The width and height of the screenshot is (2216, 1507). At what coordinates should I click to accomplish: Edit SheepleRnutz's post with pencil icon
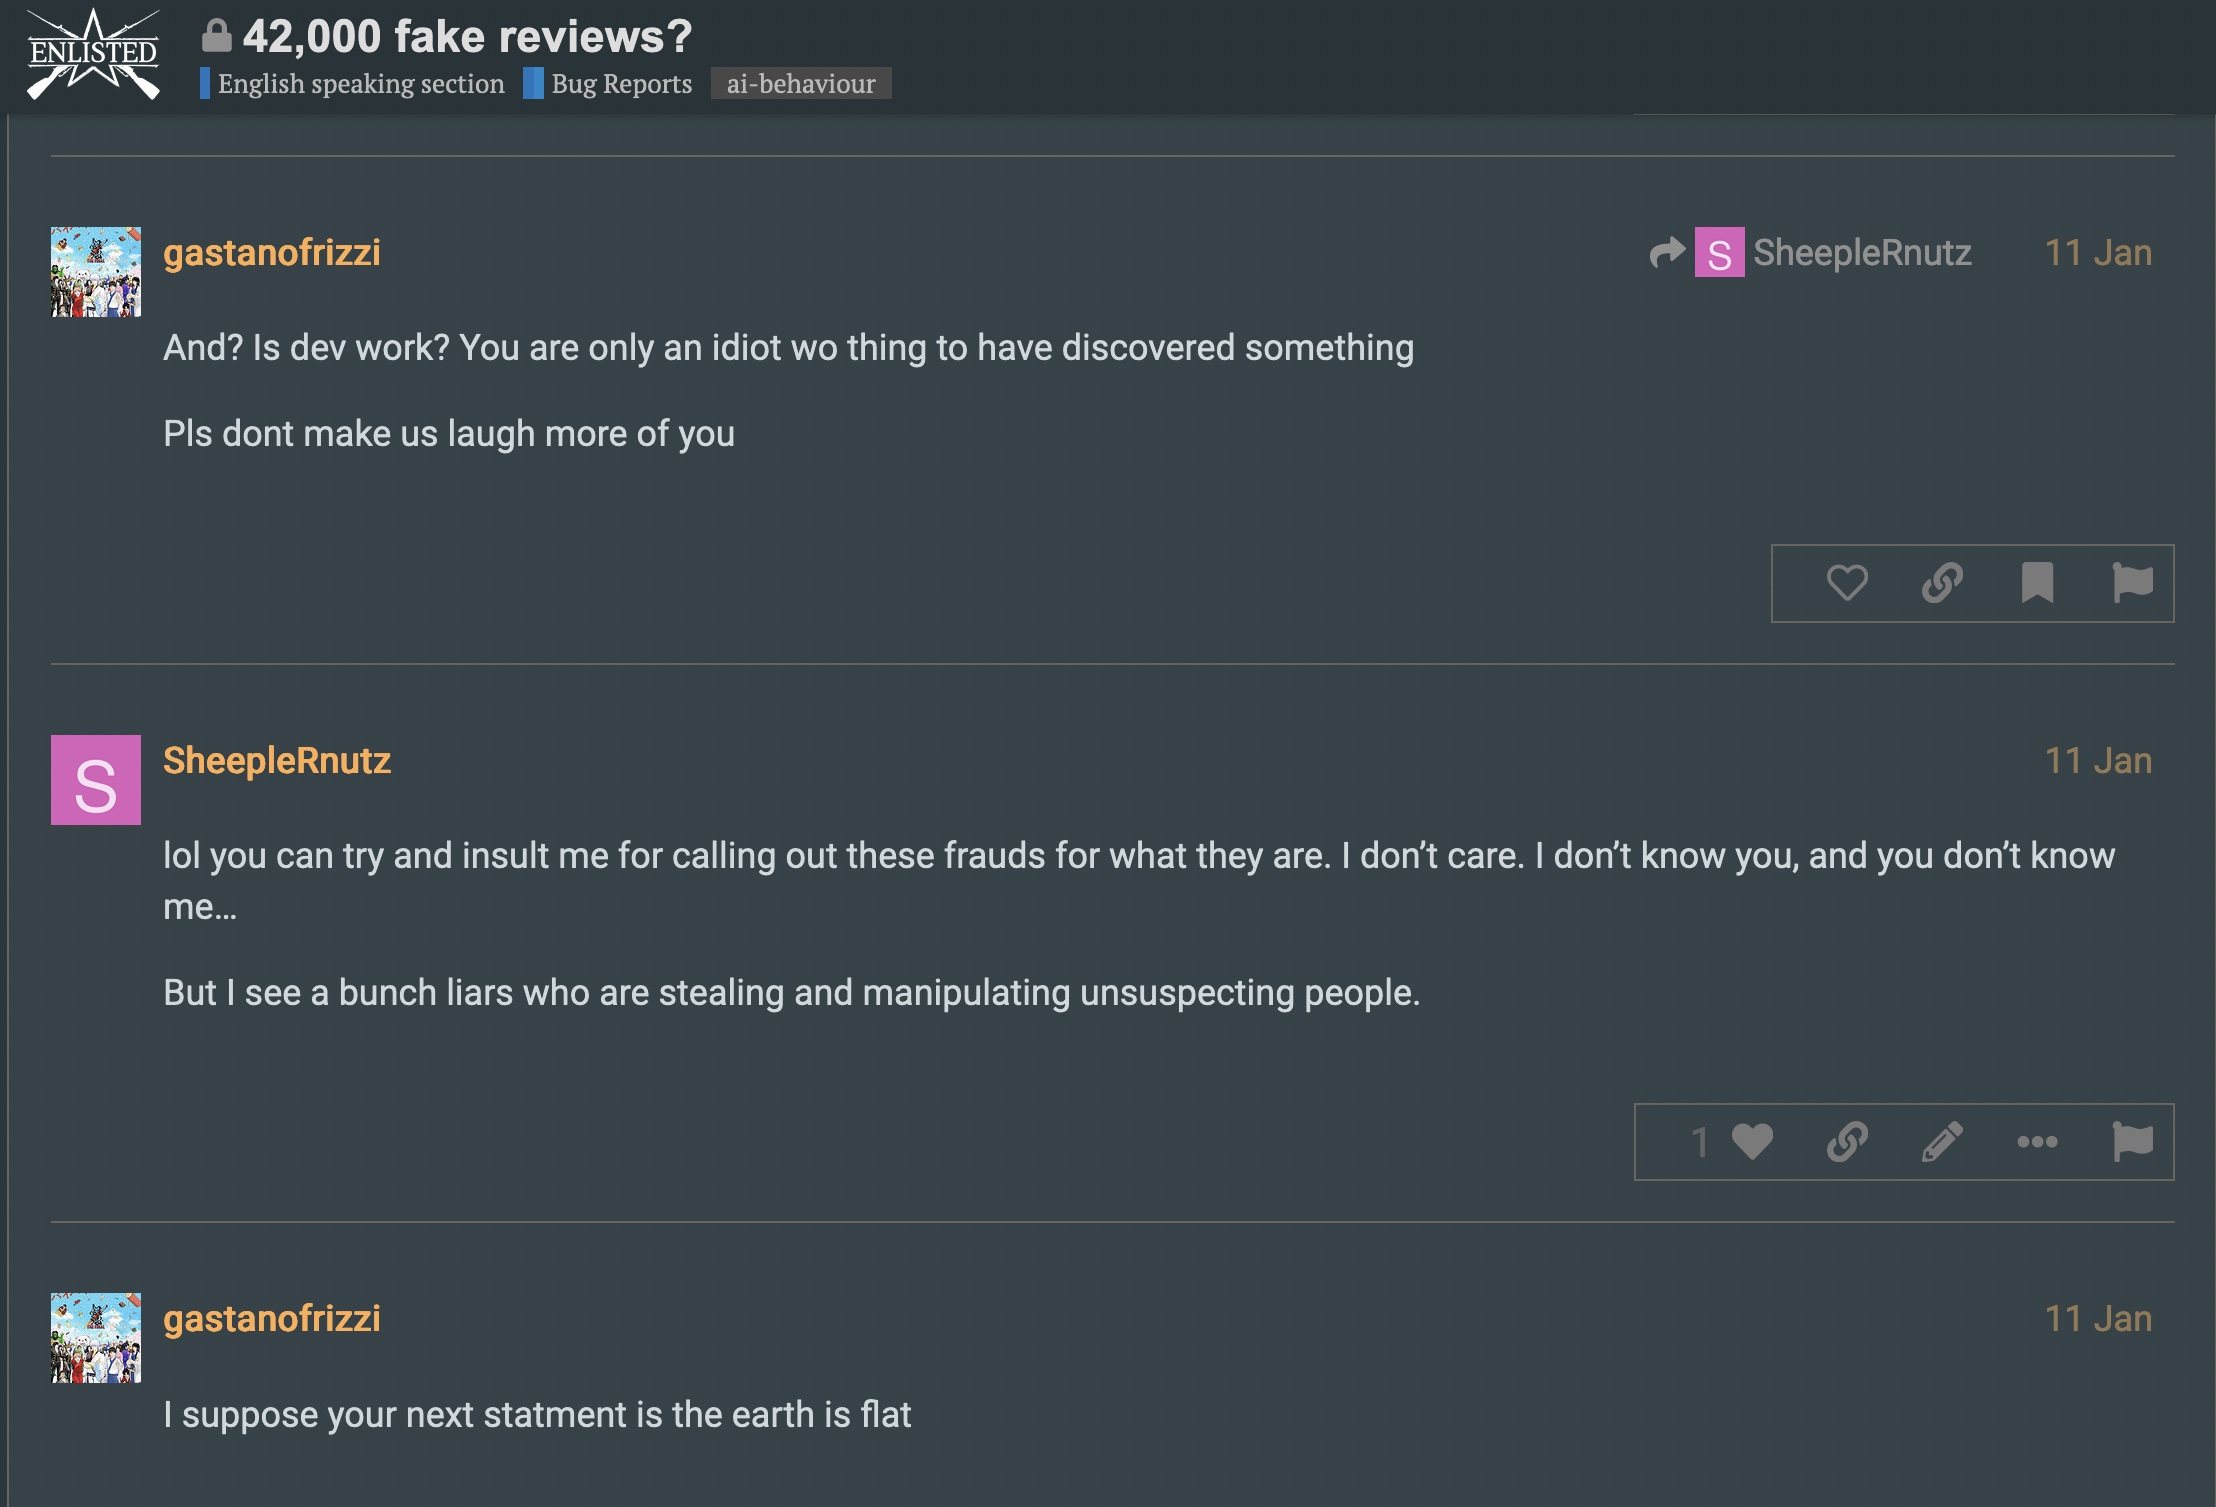(x=1942, y=1141)
